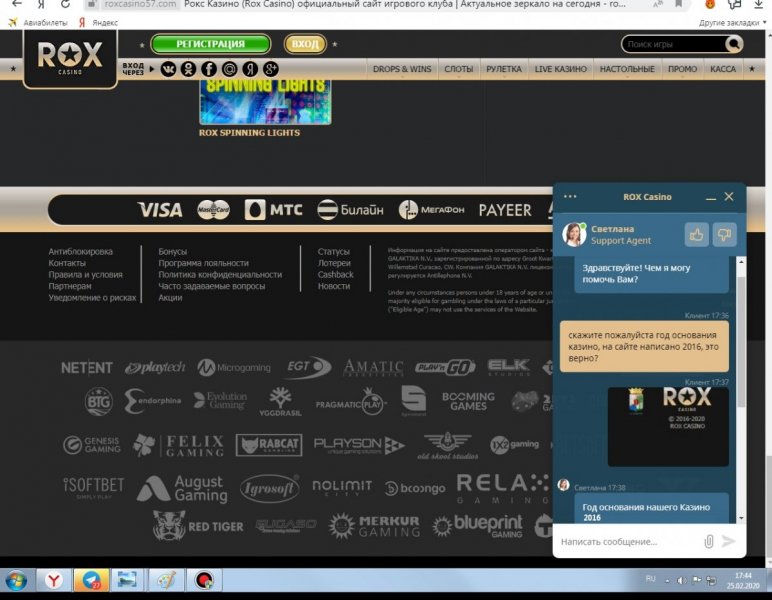This screenshot has height=600, width=772.
Task: Open Бонусы footer link
Action: 172,252
